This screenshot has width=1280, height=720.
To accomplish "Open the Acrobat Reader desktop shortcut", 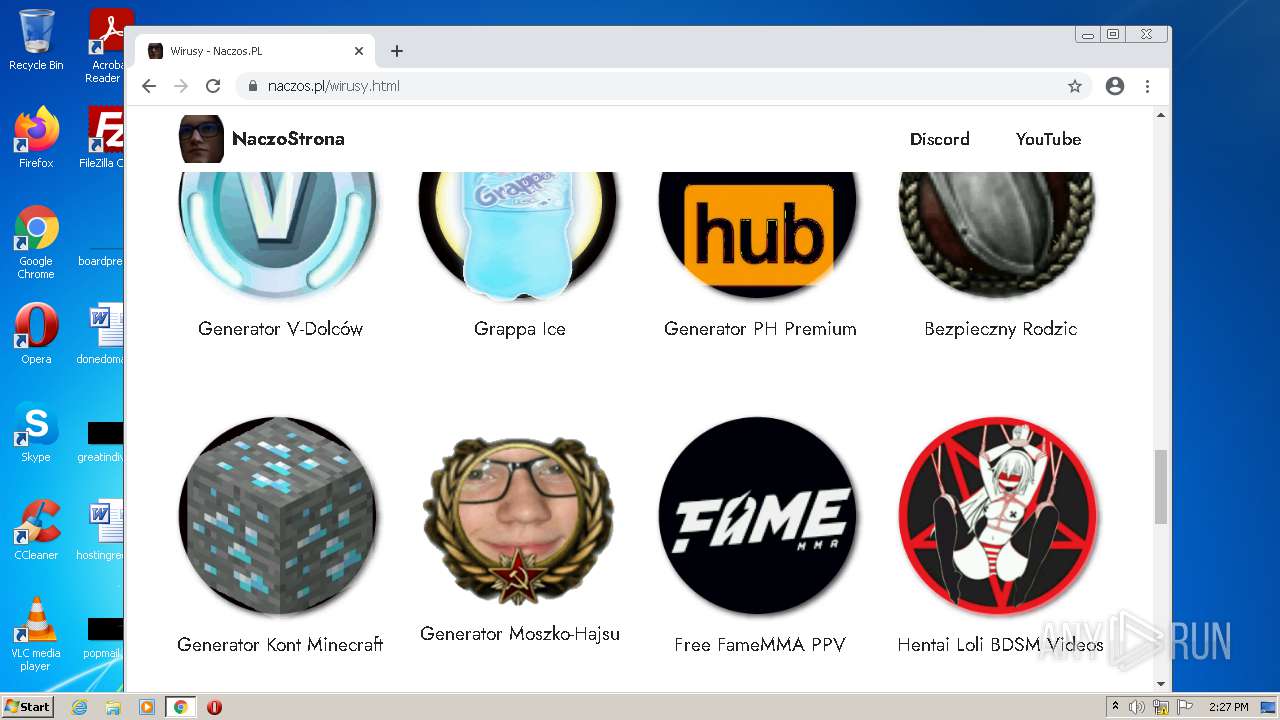I will (104, 46).
